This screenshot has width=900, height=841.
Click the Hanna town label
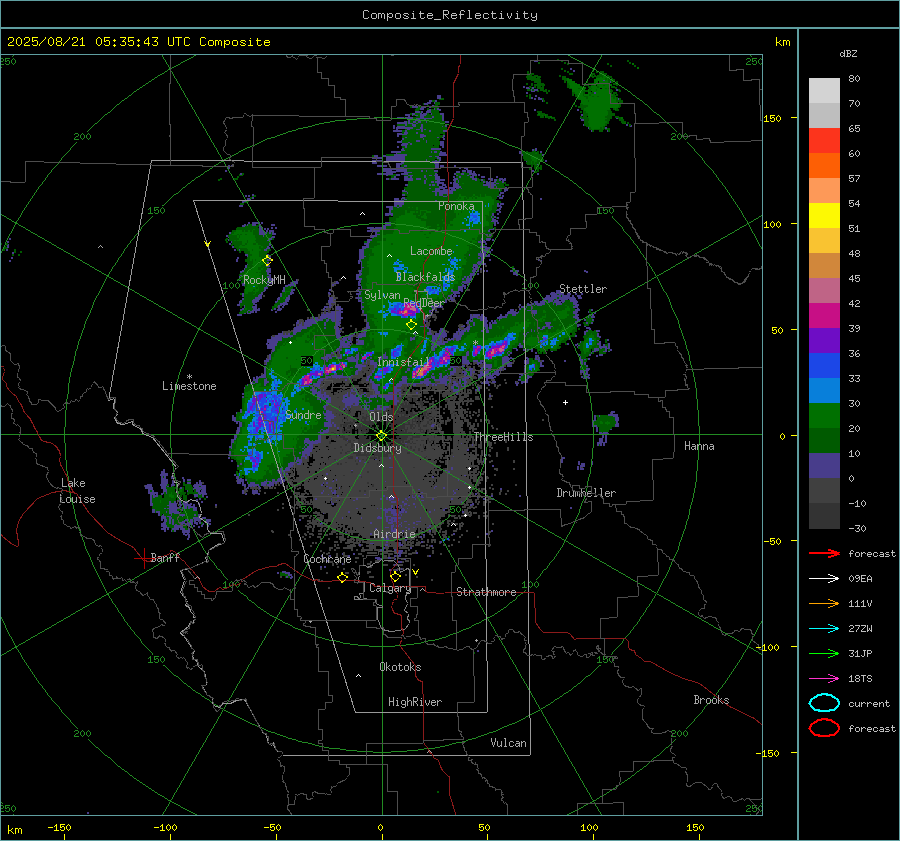click(699, 446)
